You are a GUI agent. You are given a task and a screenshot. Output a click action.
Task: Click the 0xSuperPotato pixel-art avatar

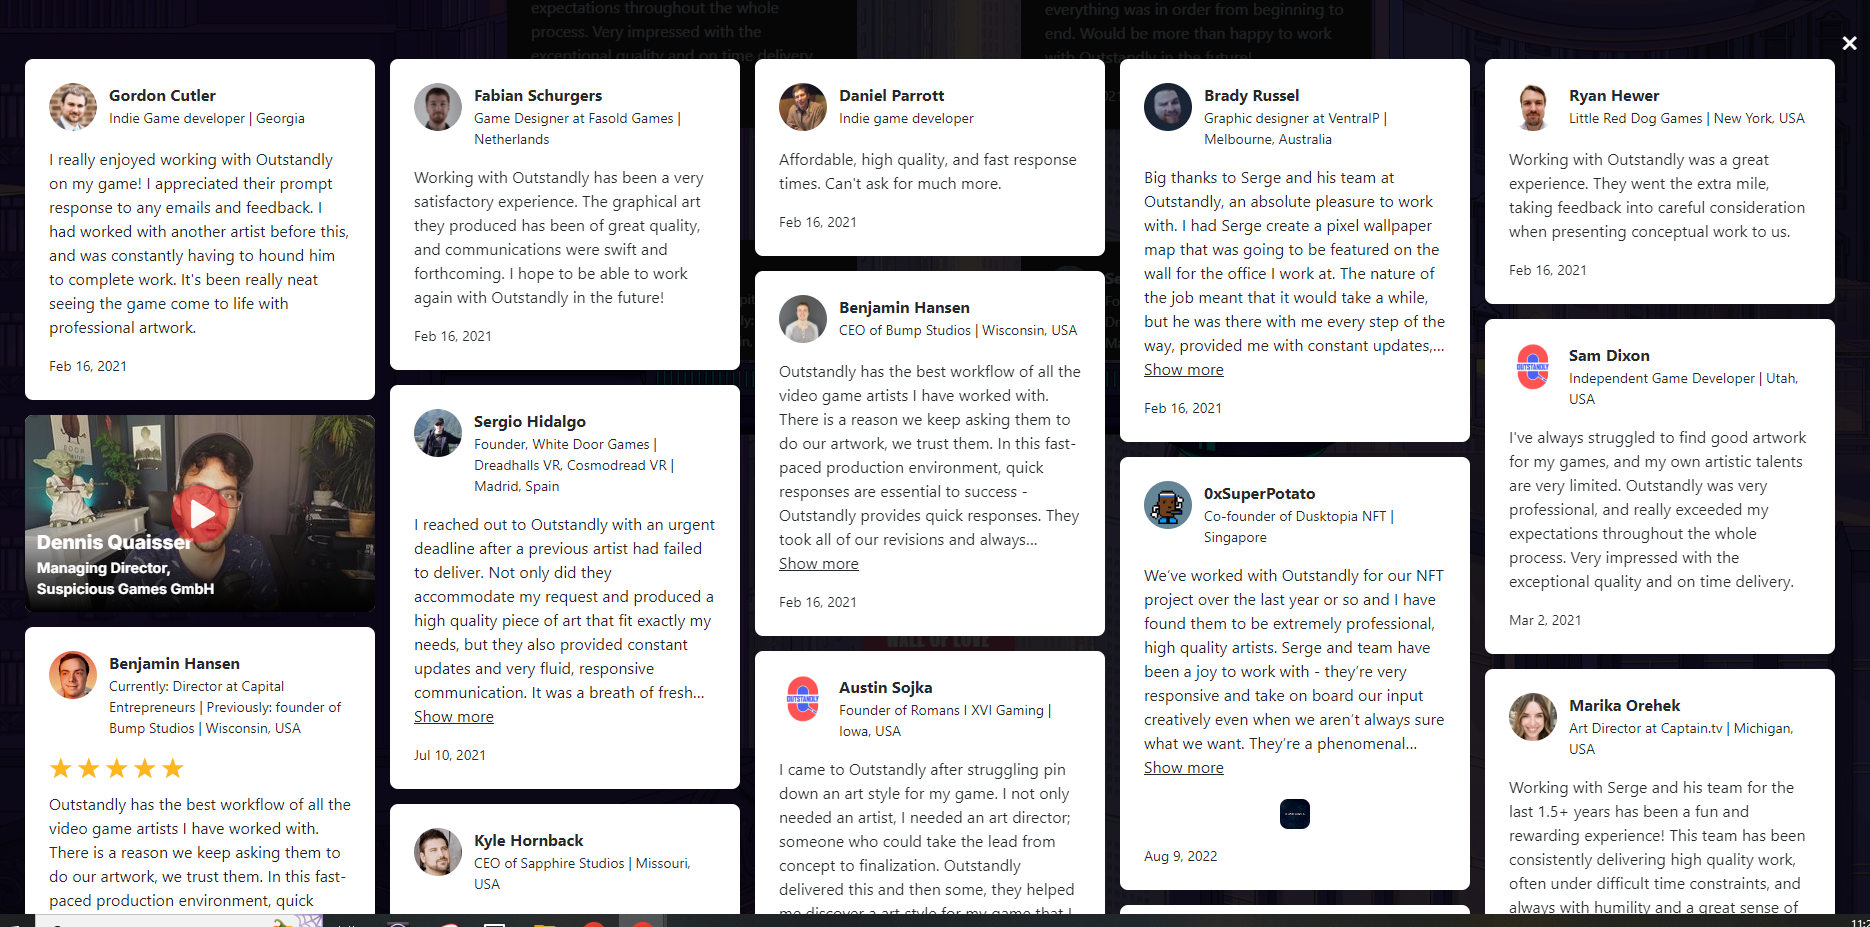pyautogui.click(x=1168, y=505)
